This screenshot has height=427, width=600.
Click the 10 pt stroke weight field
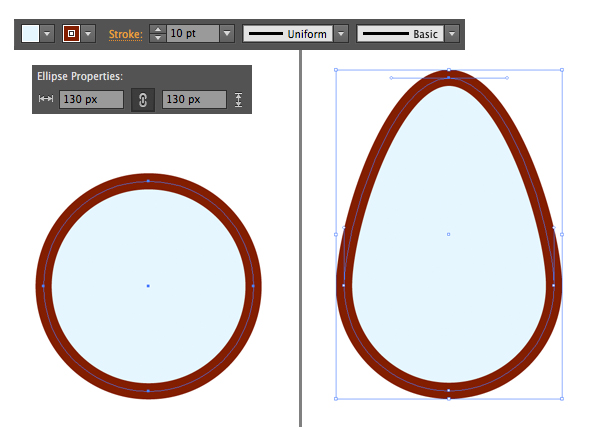[193, 34]
